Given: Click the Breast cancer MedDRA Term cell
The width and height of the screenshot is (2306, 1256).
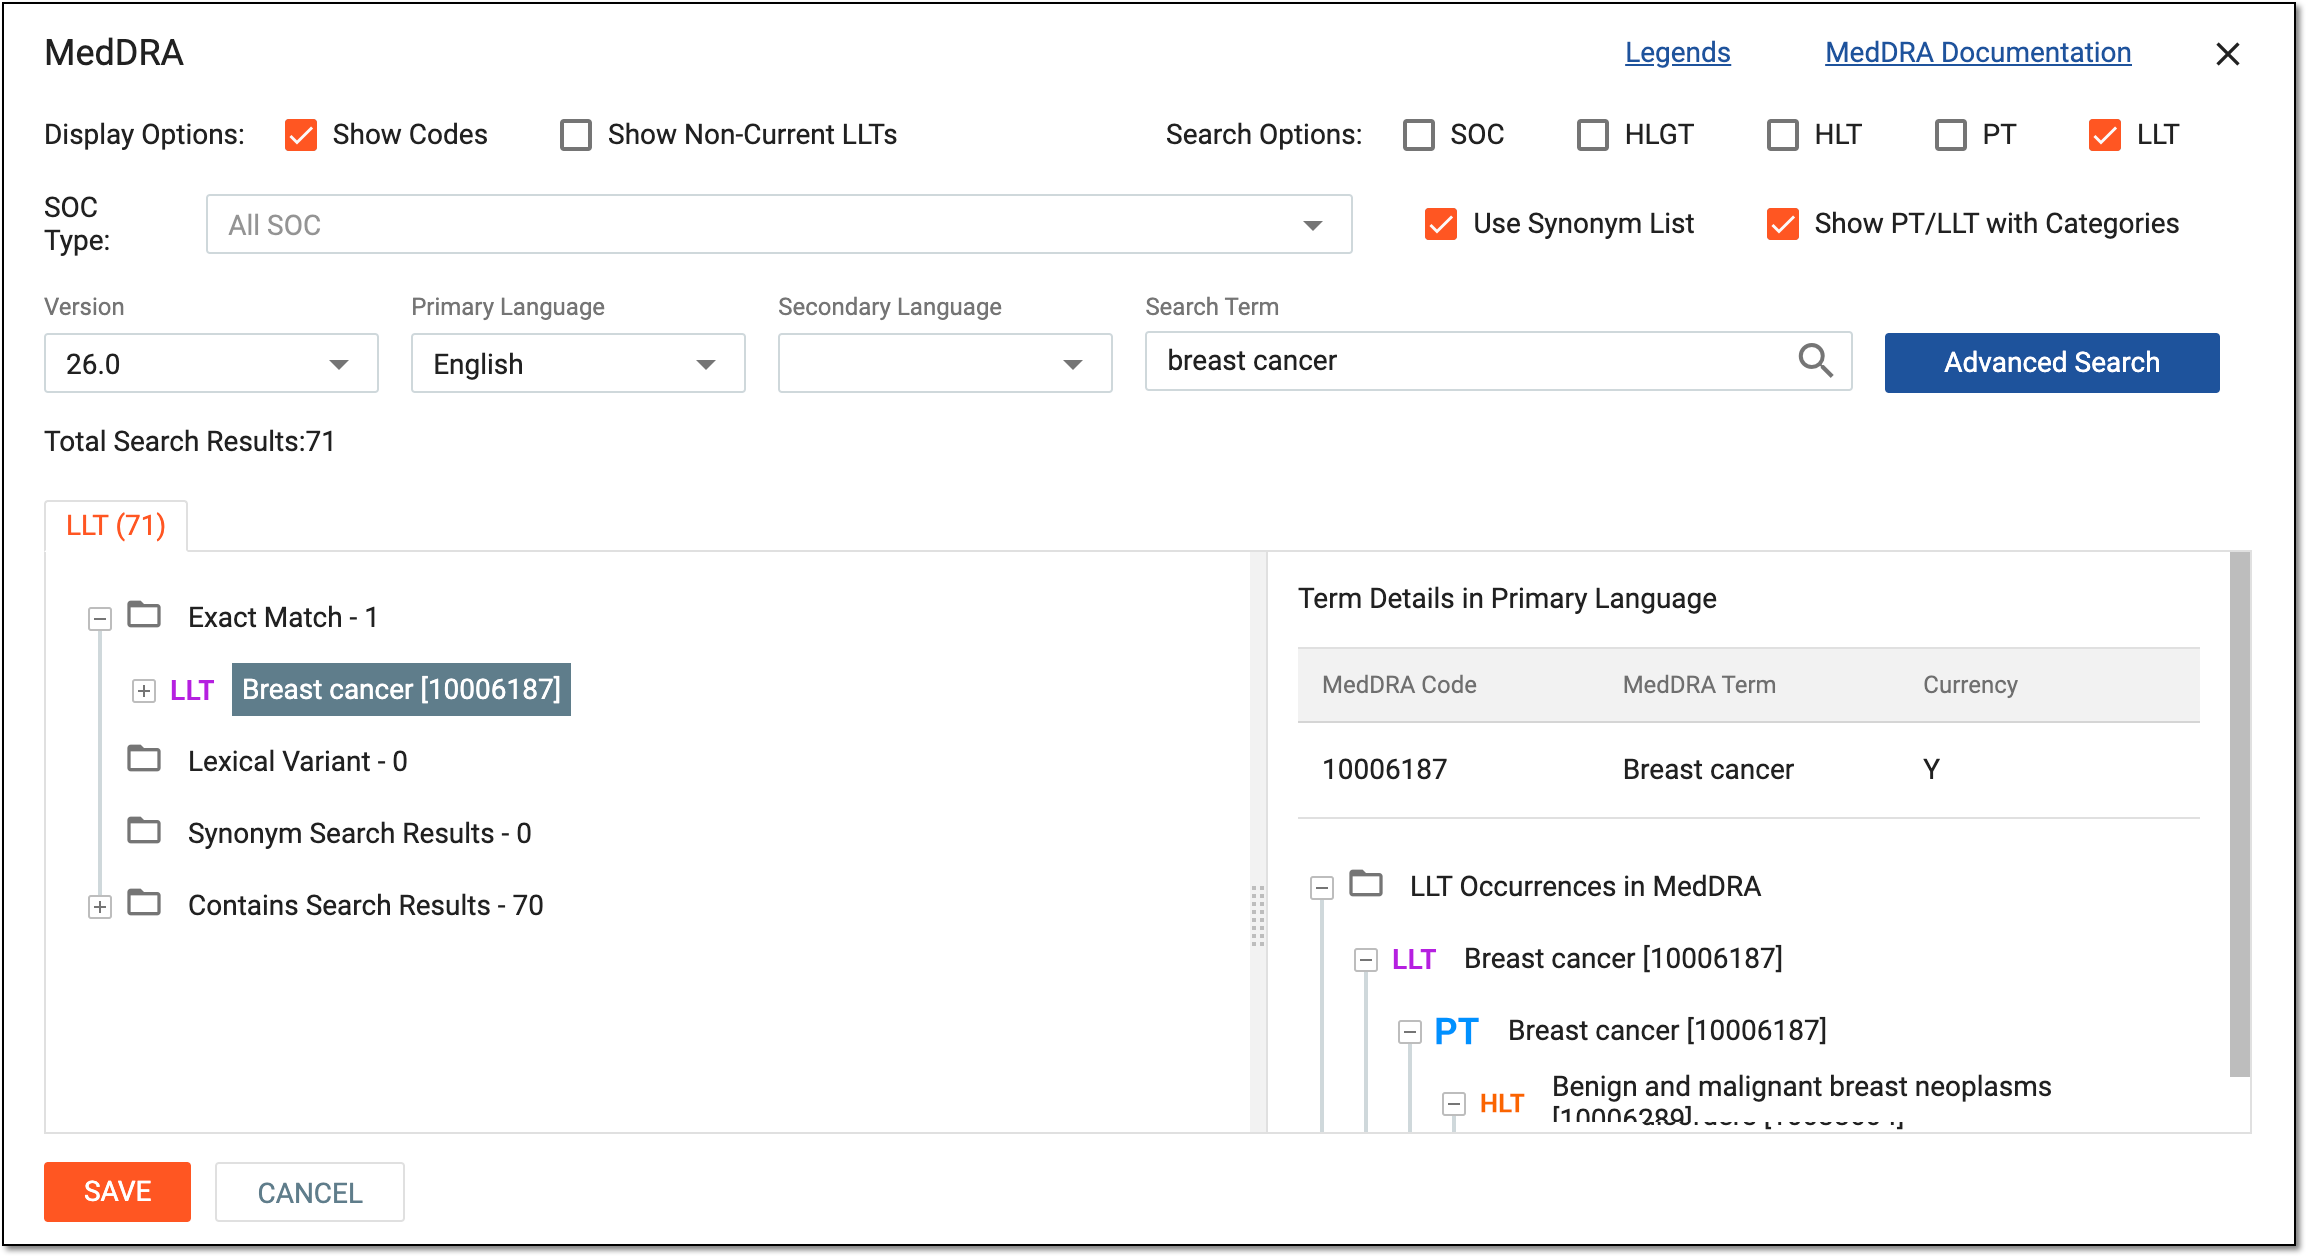Looking at the screenshot, I should click(x=1708, y=770).
